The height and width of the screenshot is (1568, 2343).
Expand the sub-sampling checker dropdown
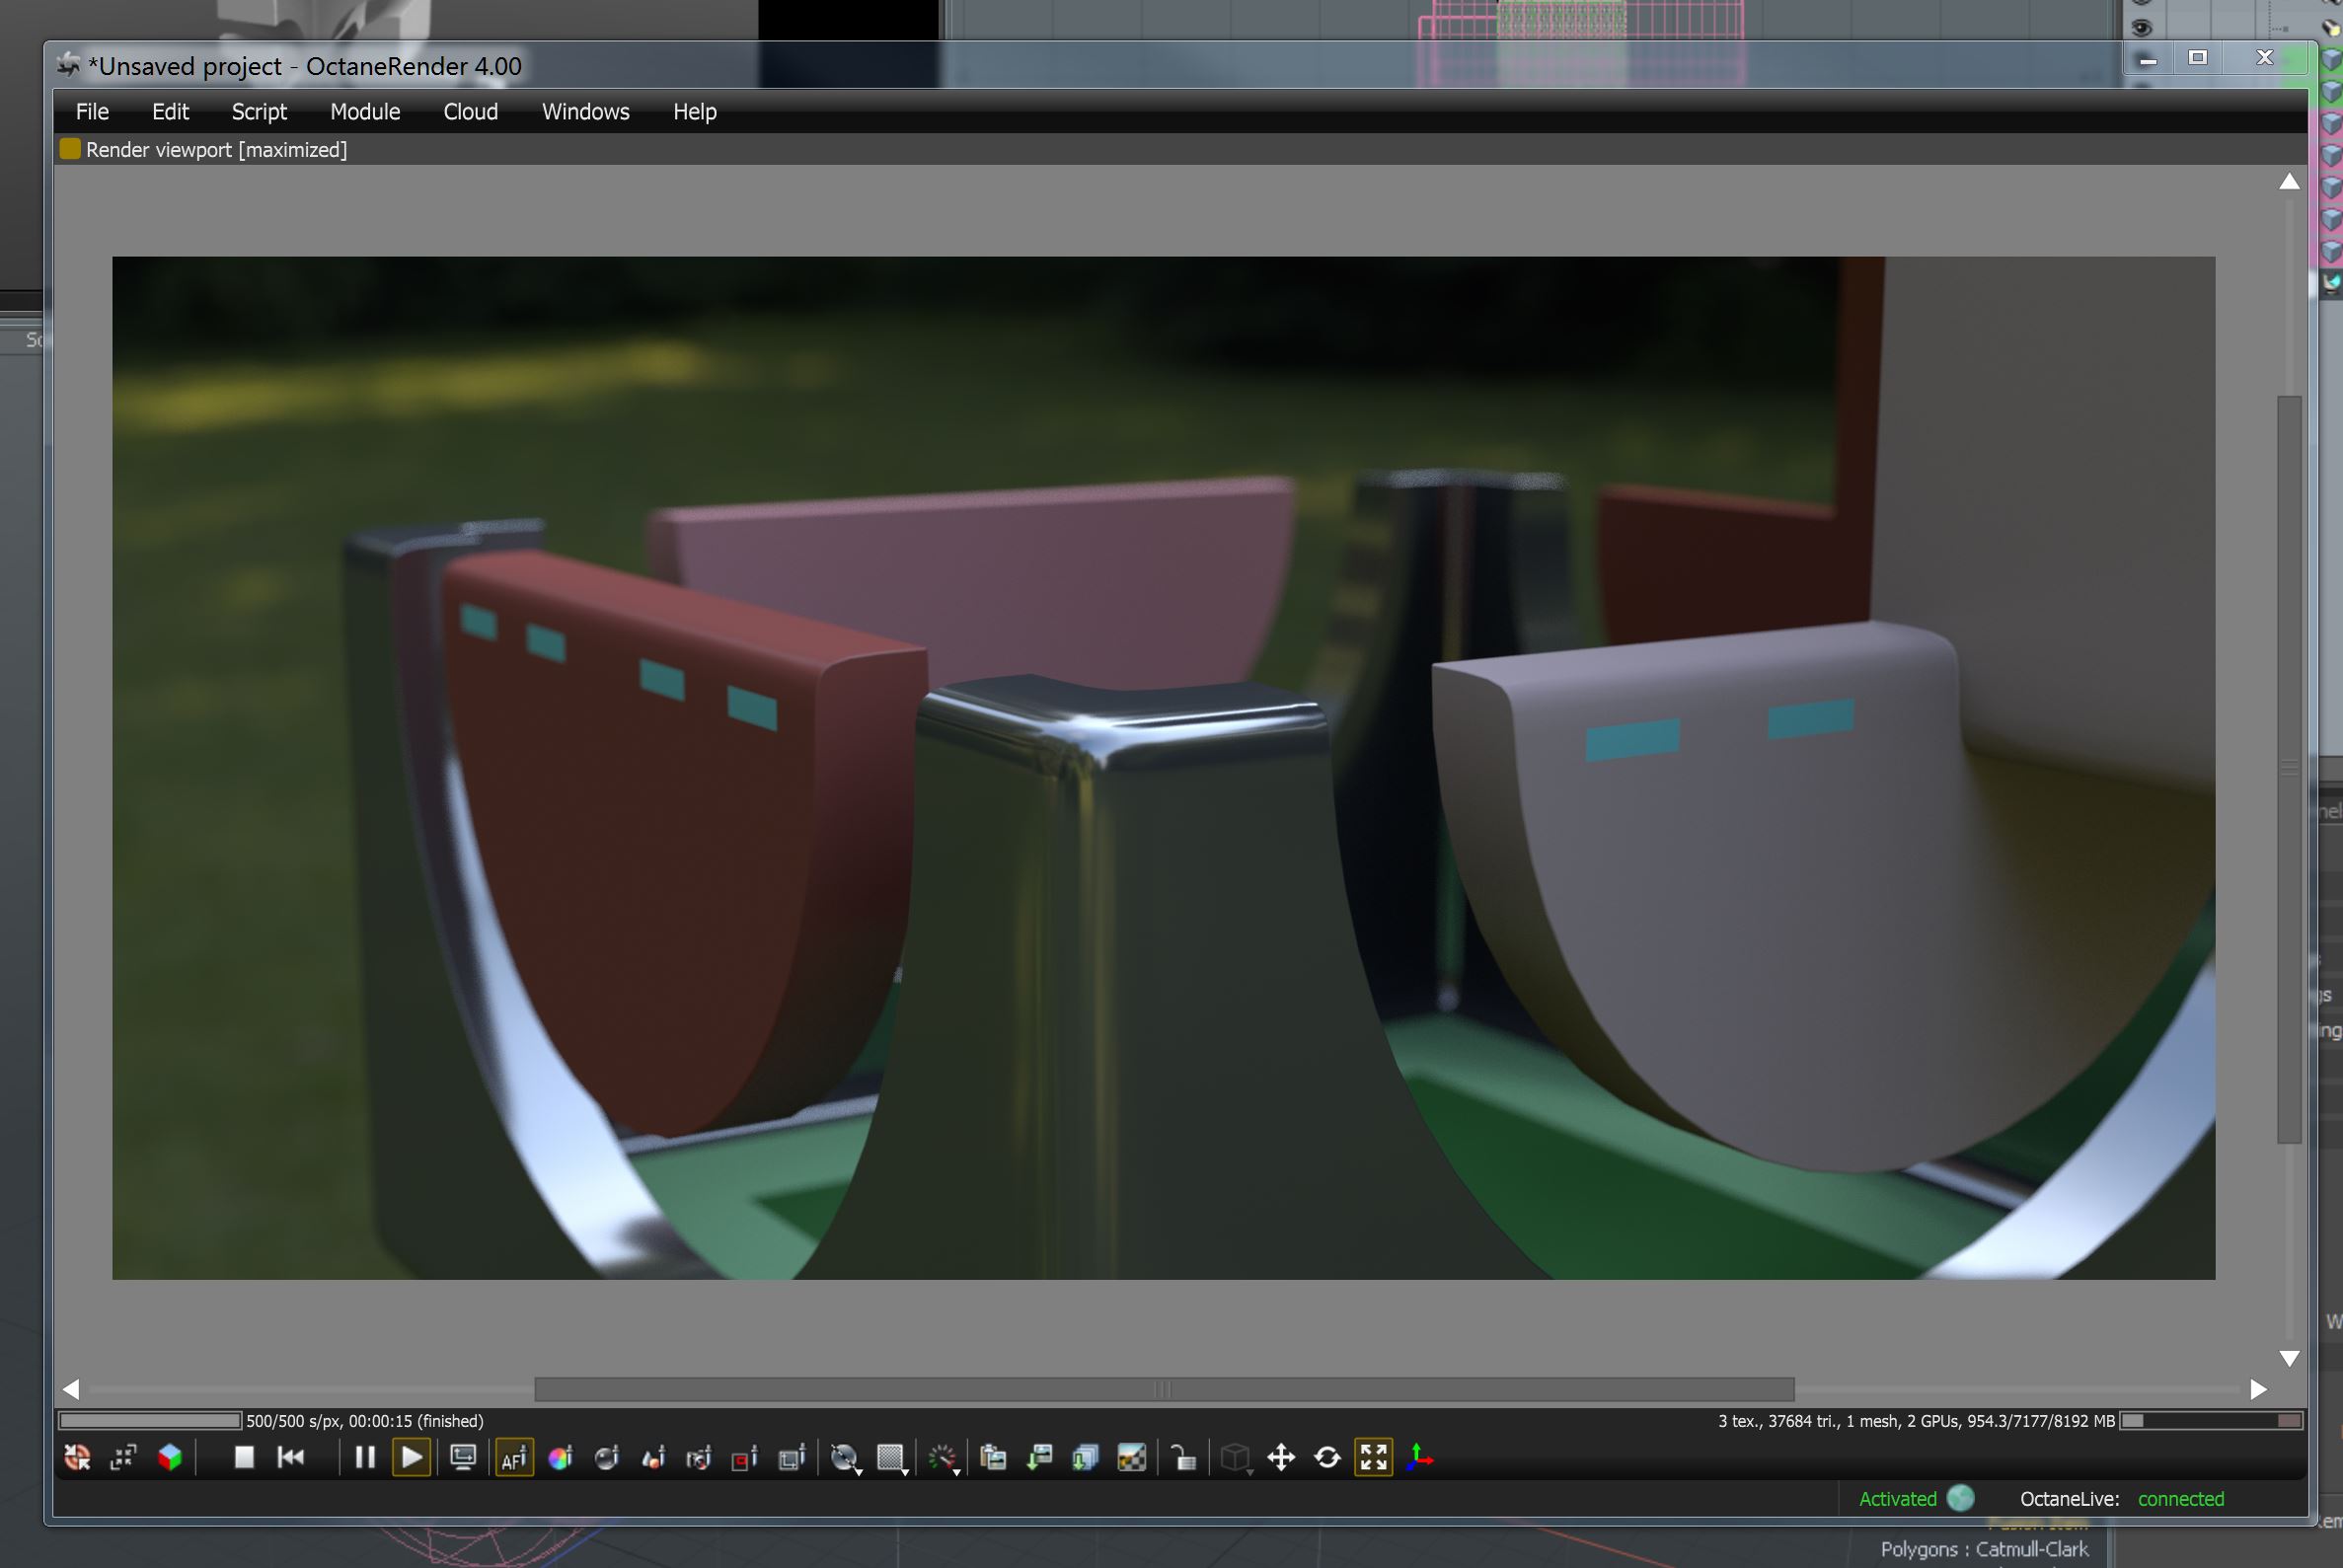point(892,1459)
